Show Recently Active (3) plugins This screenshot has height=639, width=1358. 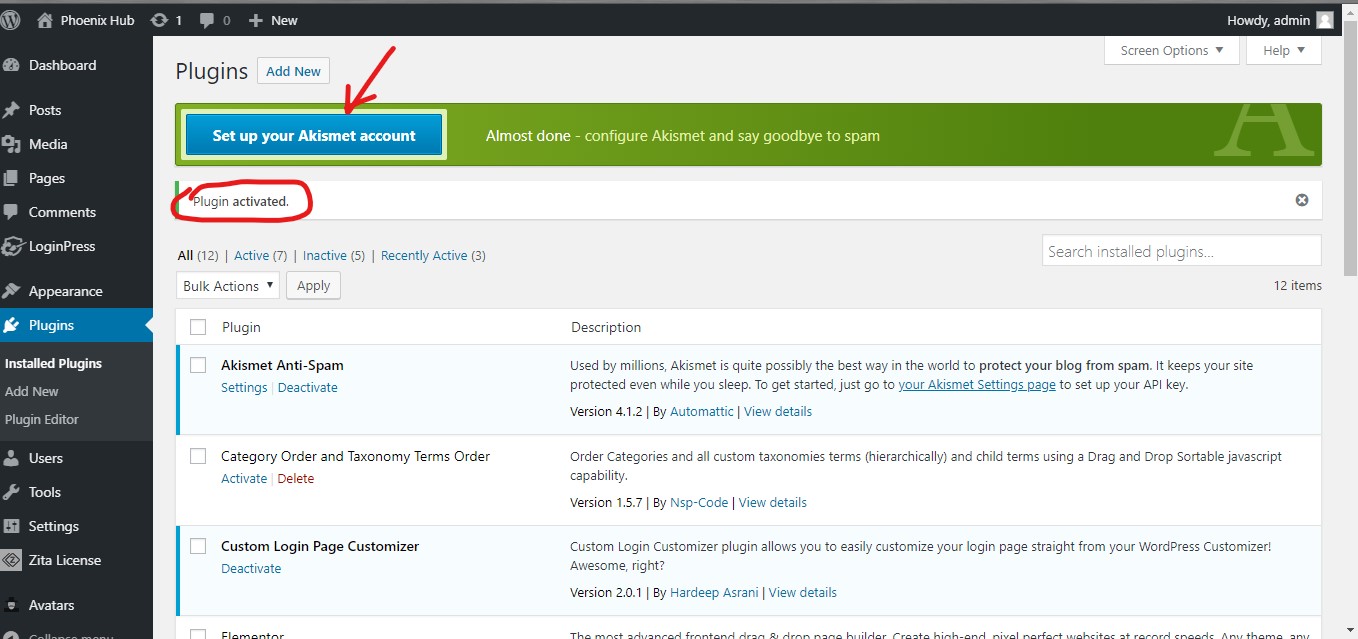tap(433, 255)
